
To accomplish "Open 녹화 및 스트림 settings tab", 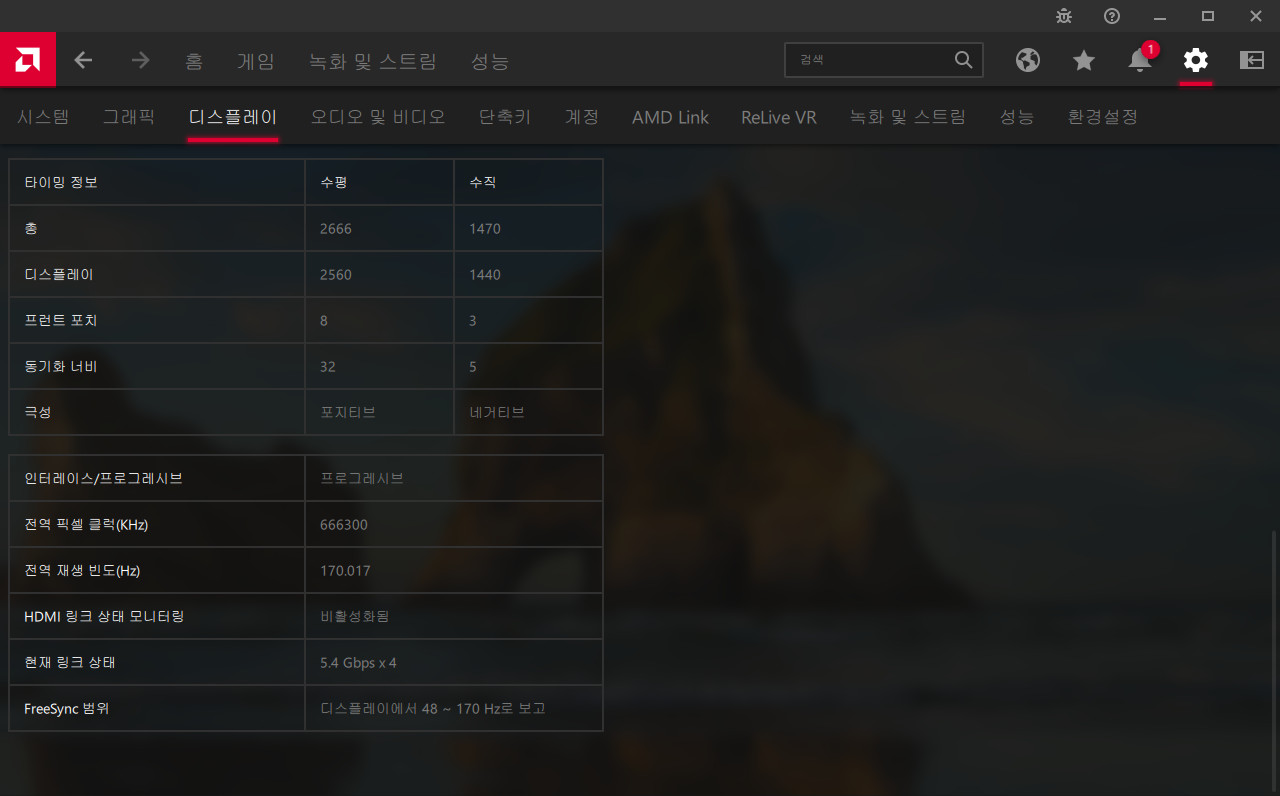I will (x=908, y=117).
